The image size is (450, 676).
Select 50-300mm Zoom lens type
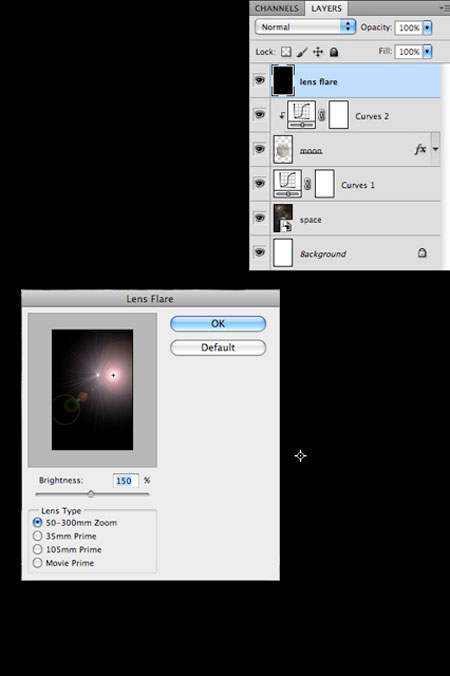(x=38, y=523)
